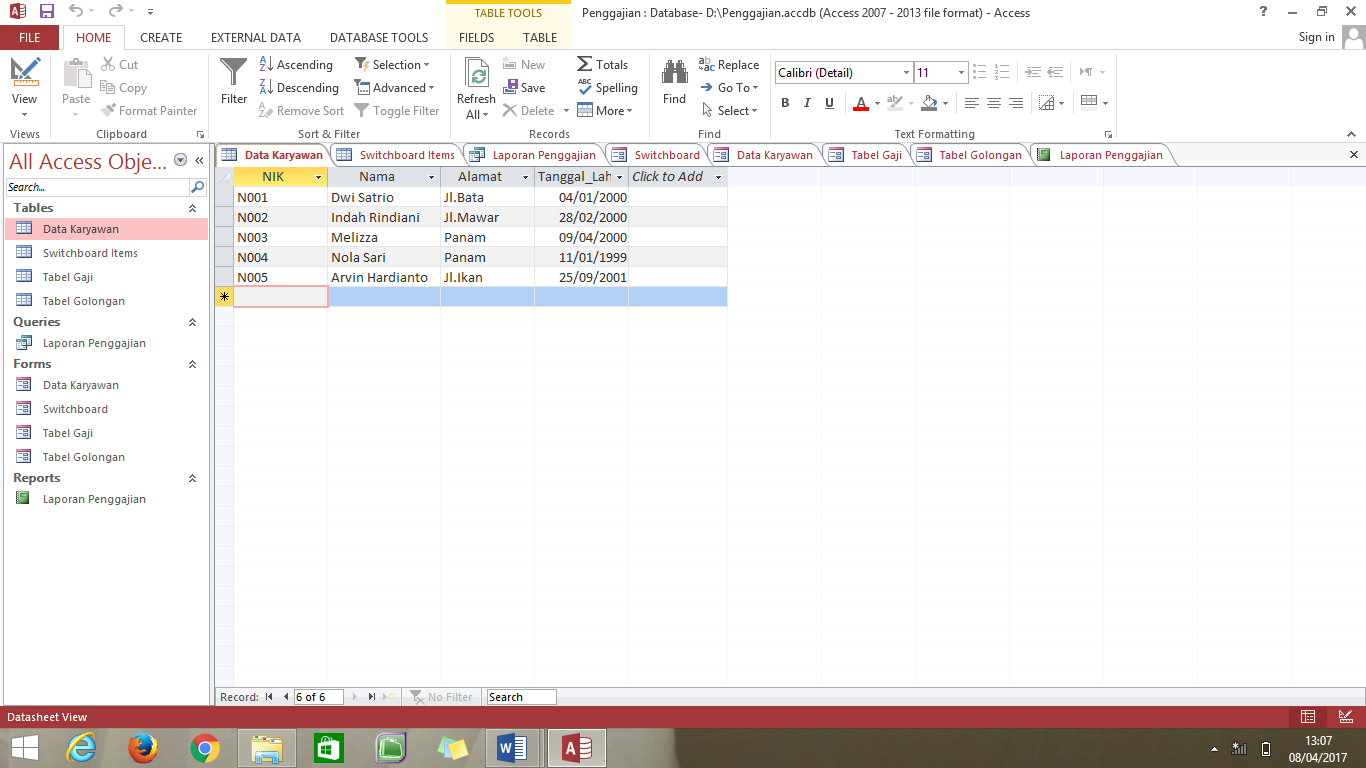Viewport: 1366px width, 768px height.
Task: Open Windows Start menu
Action: coord(24,748)
